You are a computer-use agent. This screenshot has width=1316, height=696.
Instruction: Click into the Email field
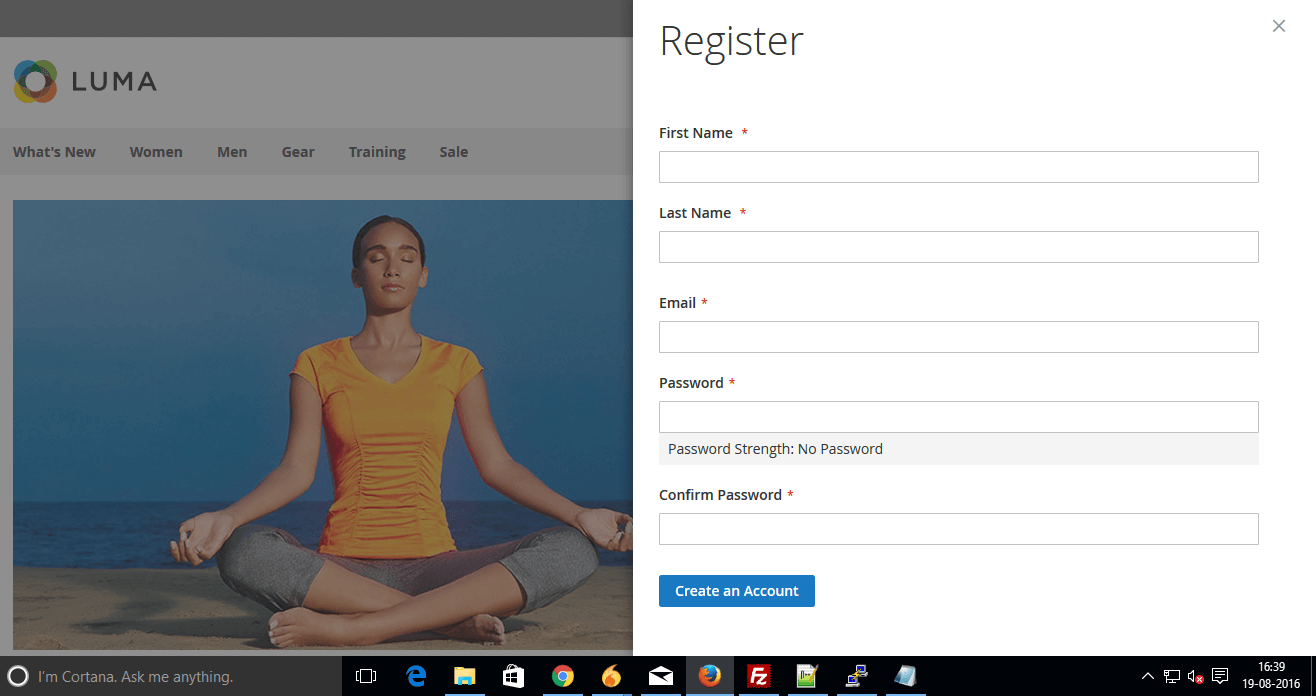(x=958, y=337)
